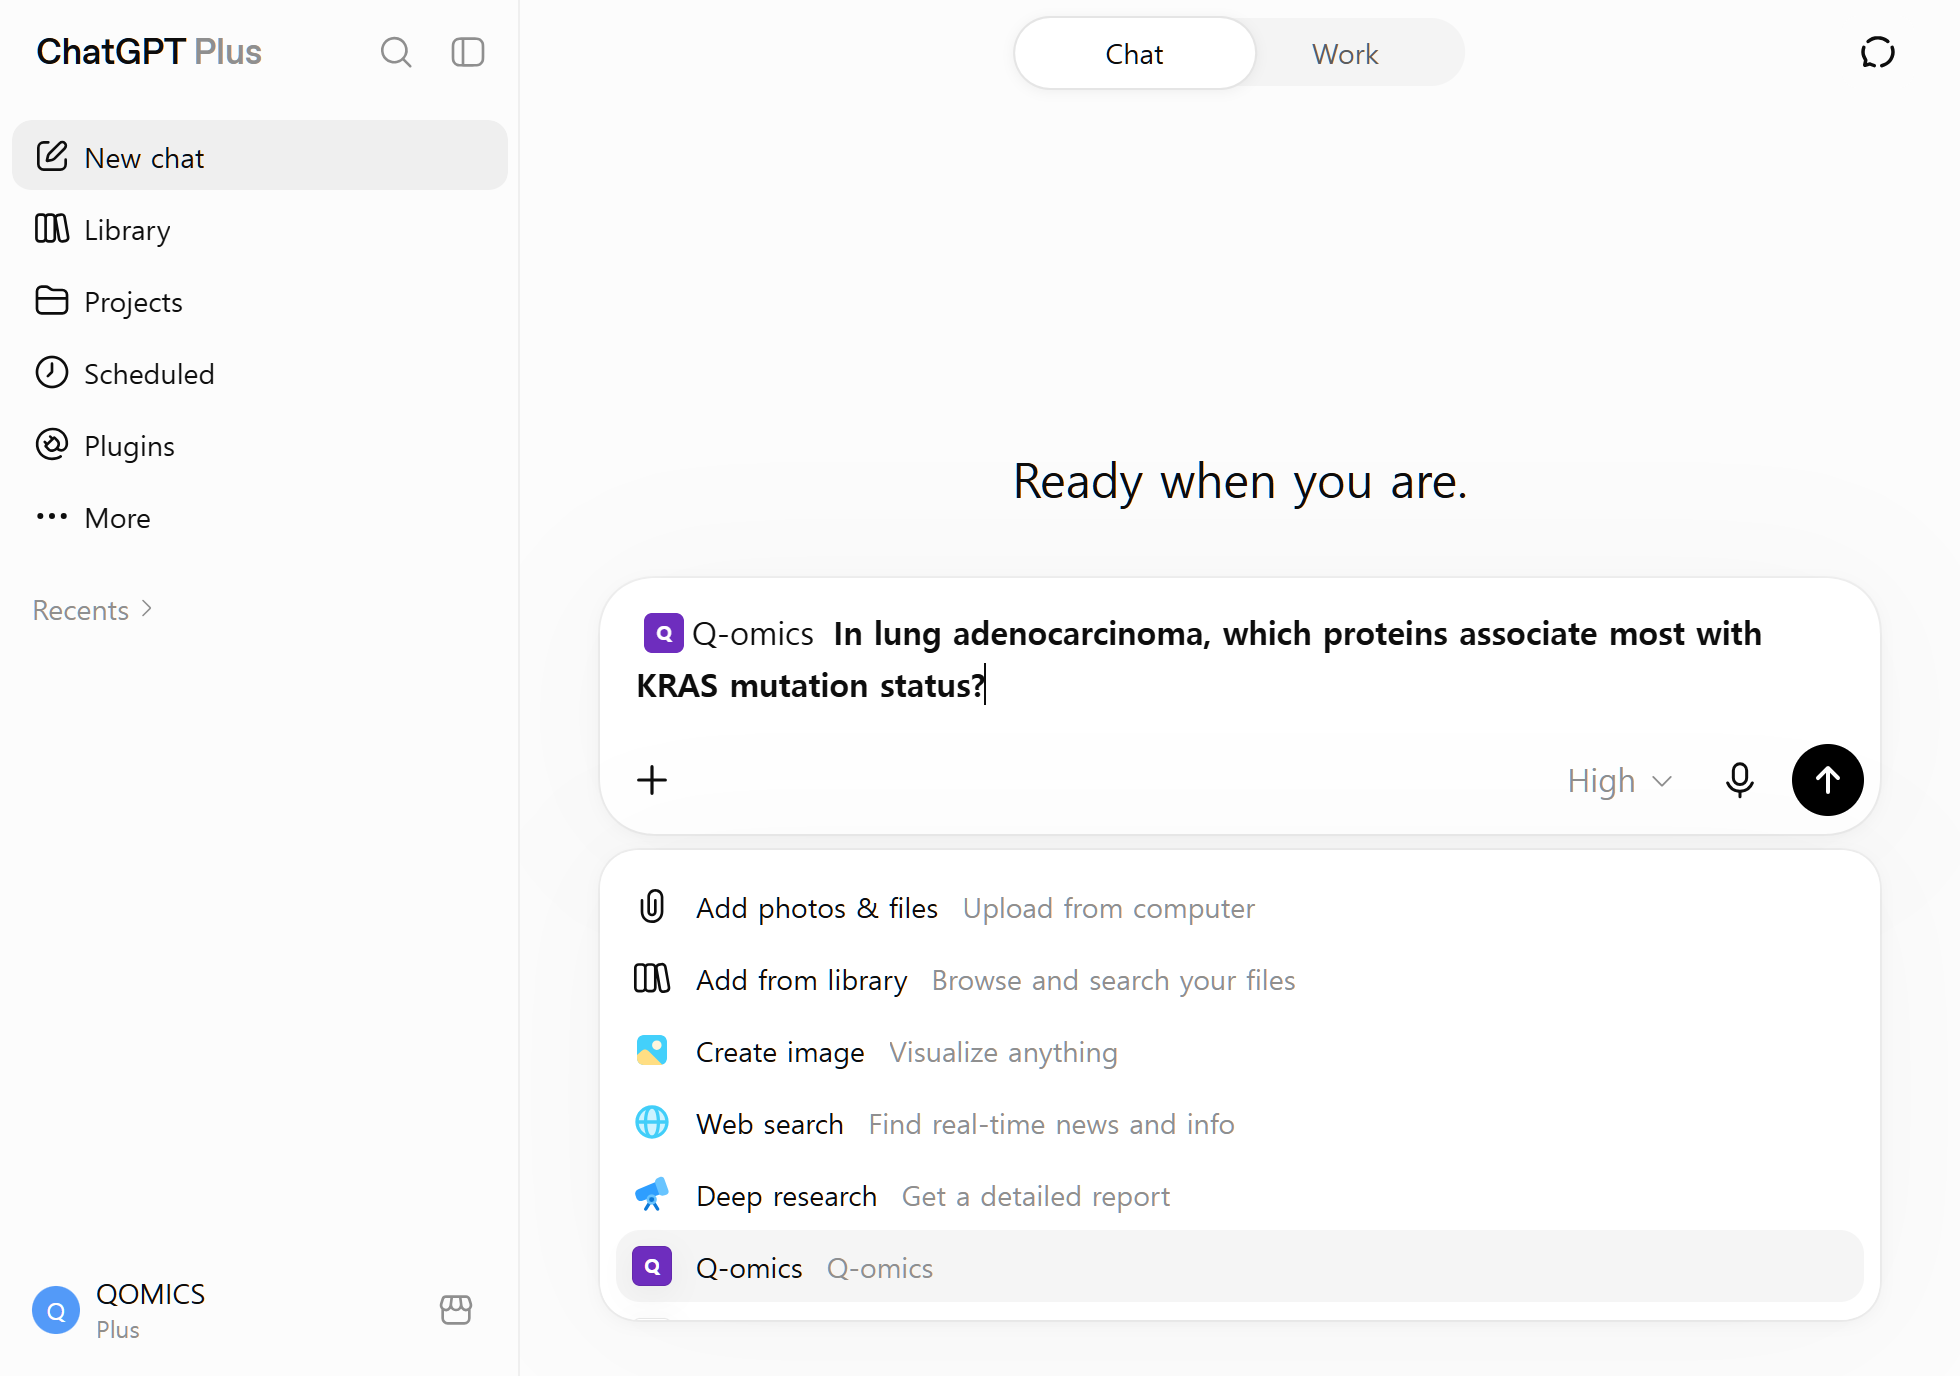Click the Plugins icon in sidebar
Screen dimensions: 1960x1376
[x=52, y=444]
